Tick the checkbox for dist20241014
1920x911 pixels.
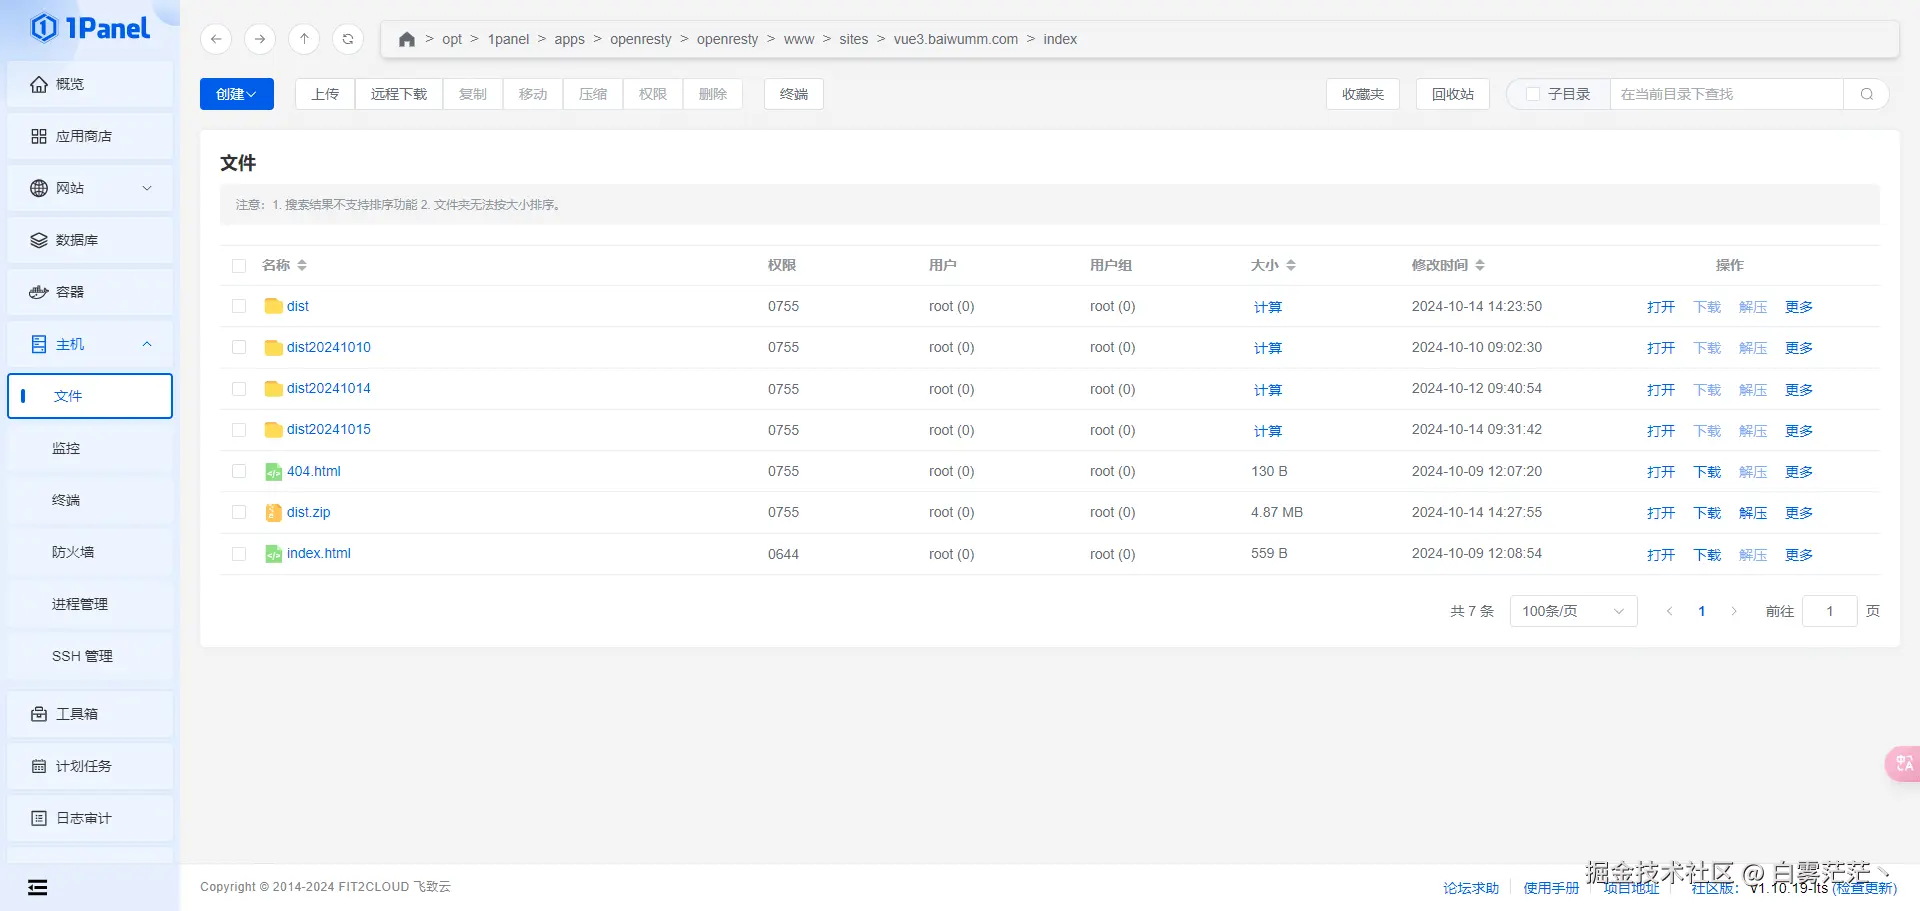coord(239,389)
